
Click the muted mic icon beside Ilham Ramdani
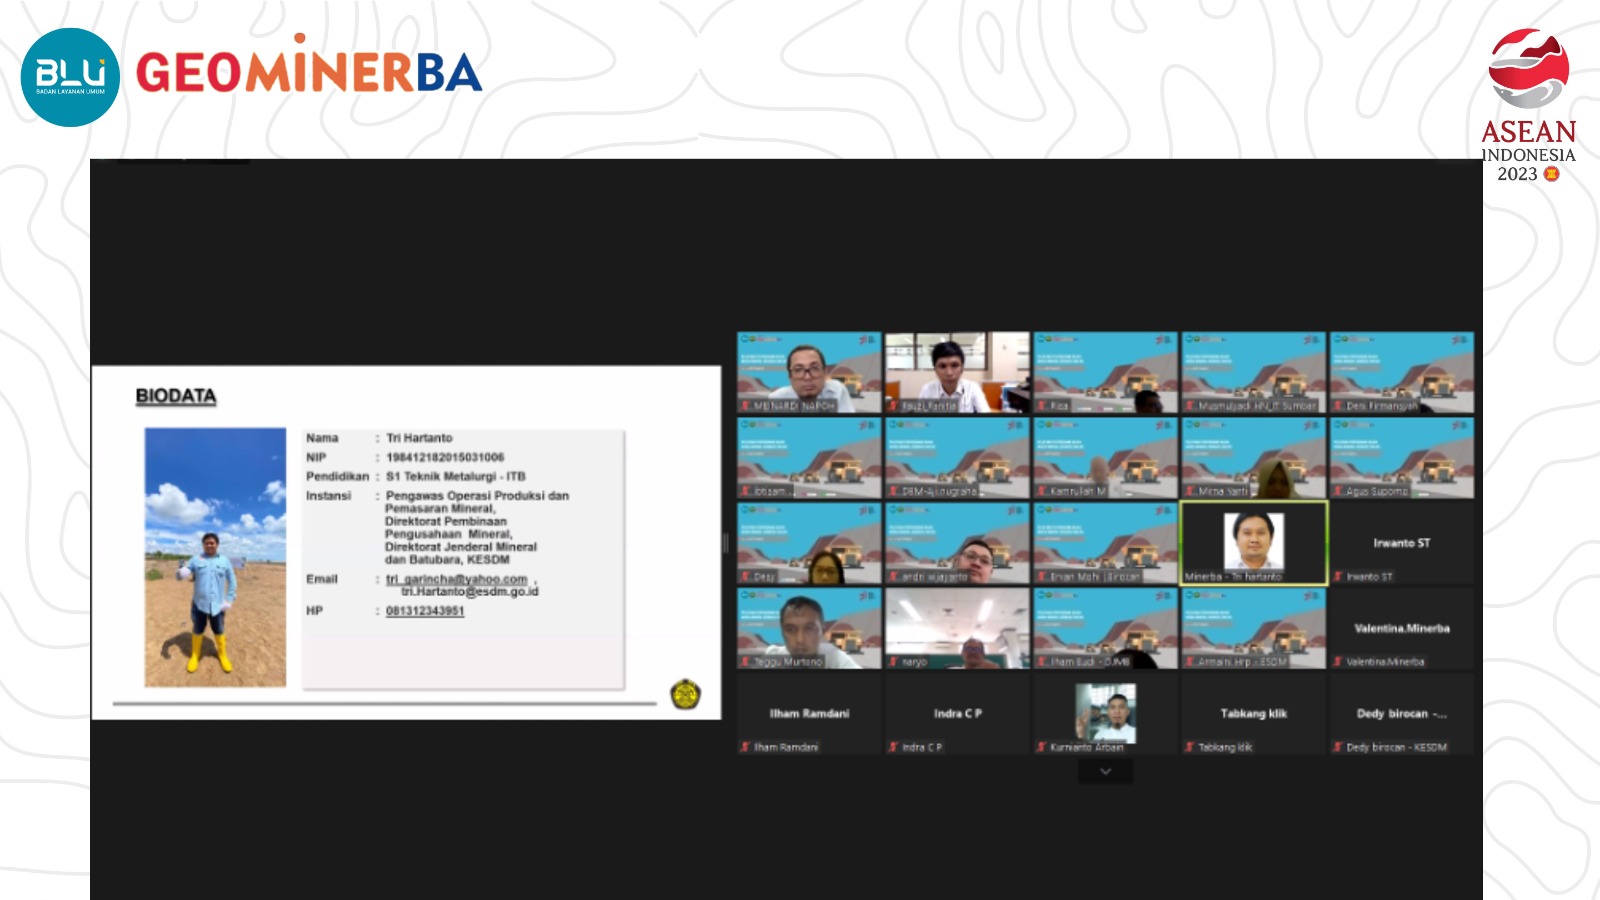(x=745, y=747)
